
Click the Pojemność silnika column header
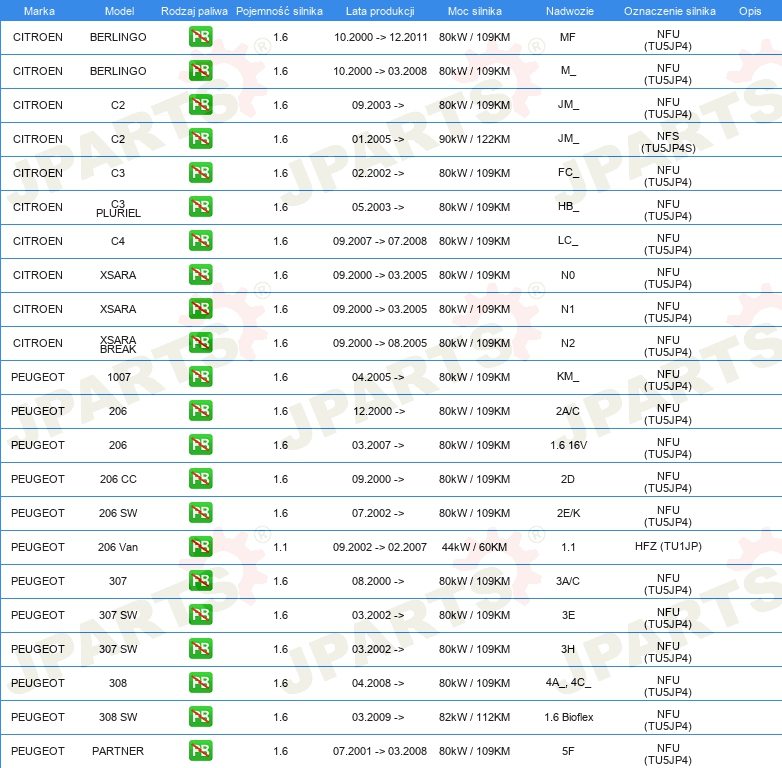coord(279,11)
